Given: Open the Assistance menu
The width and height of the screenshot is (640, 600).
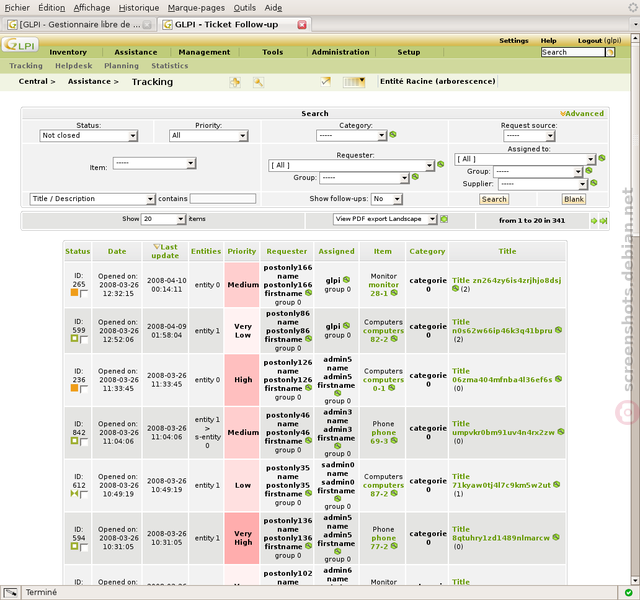Looking at the screenshot, I should [x=136, y=52].
